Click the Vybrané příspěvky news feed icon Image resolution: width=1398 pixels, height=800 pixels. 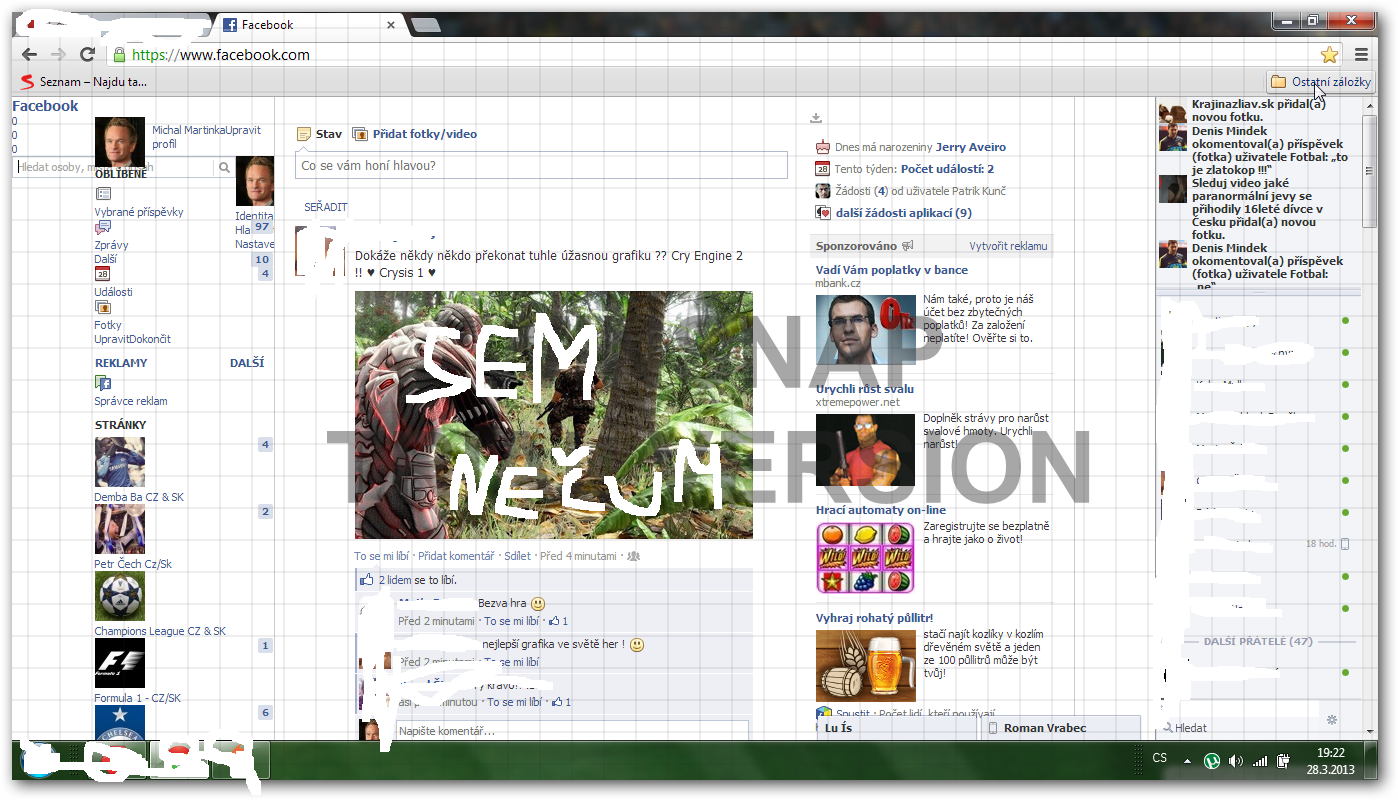click(x=103, y=194)
